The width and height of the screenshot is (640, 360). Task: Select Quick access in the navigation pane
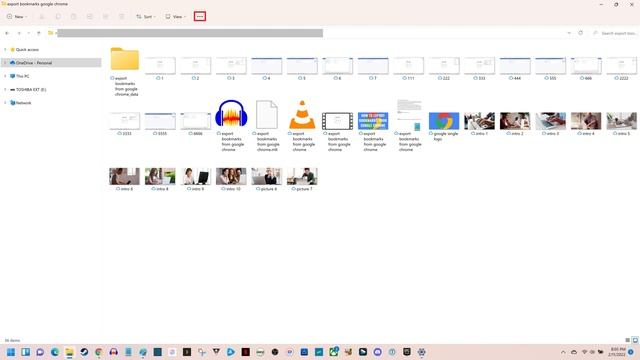pyautogui.click(x=27, y=50)
